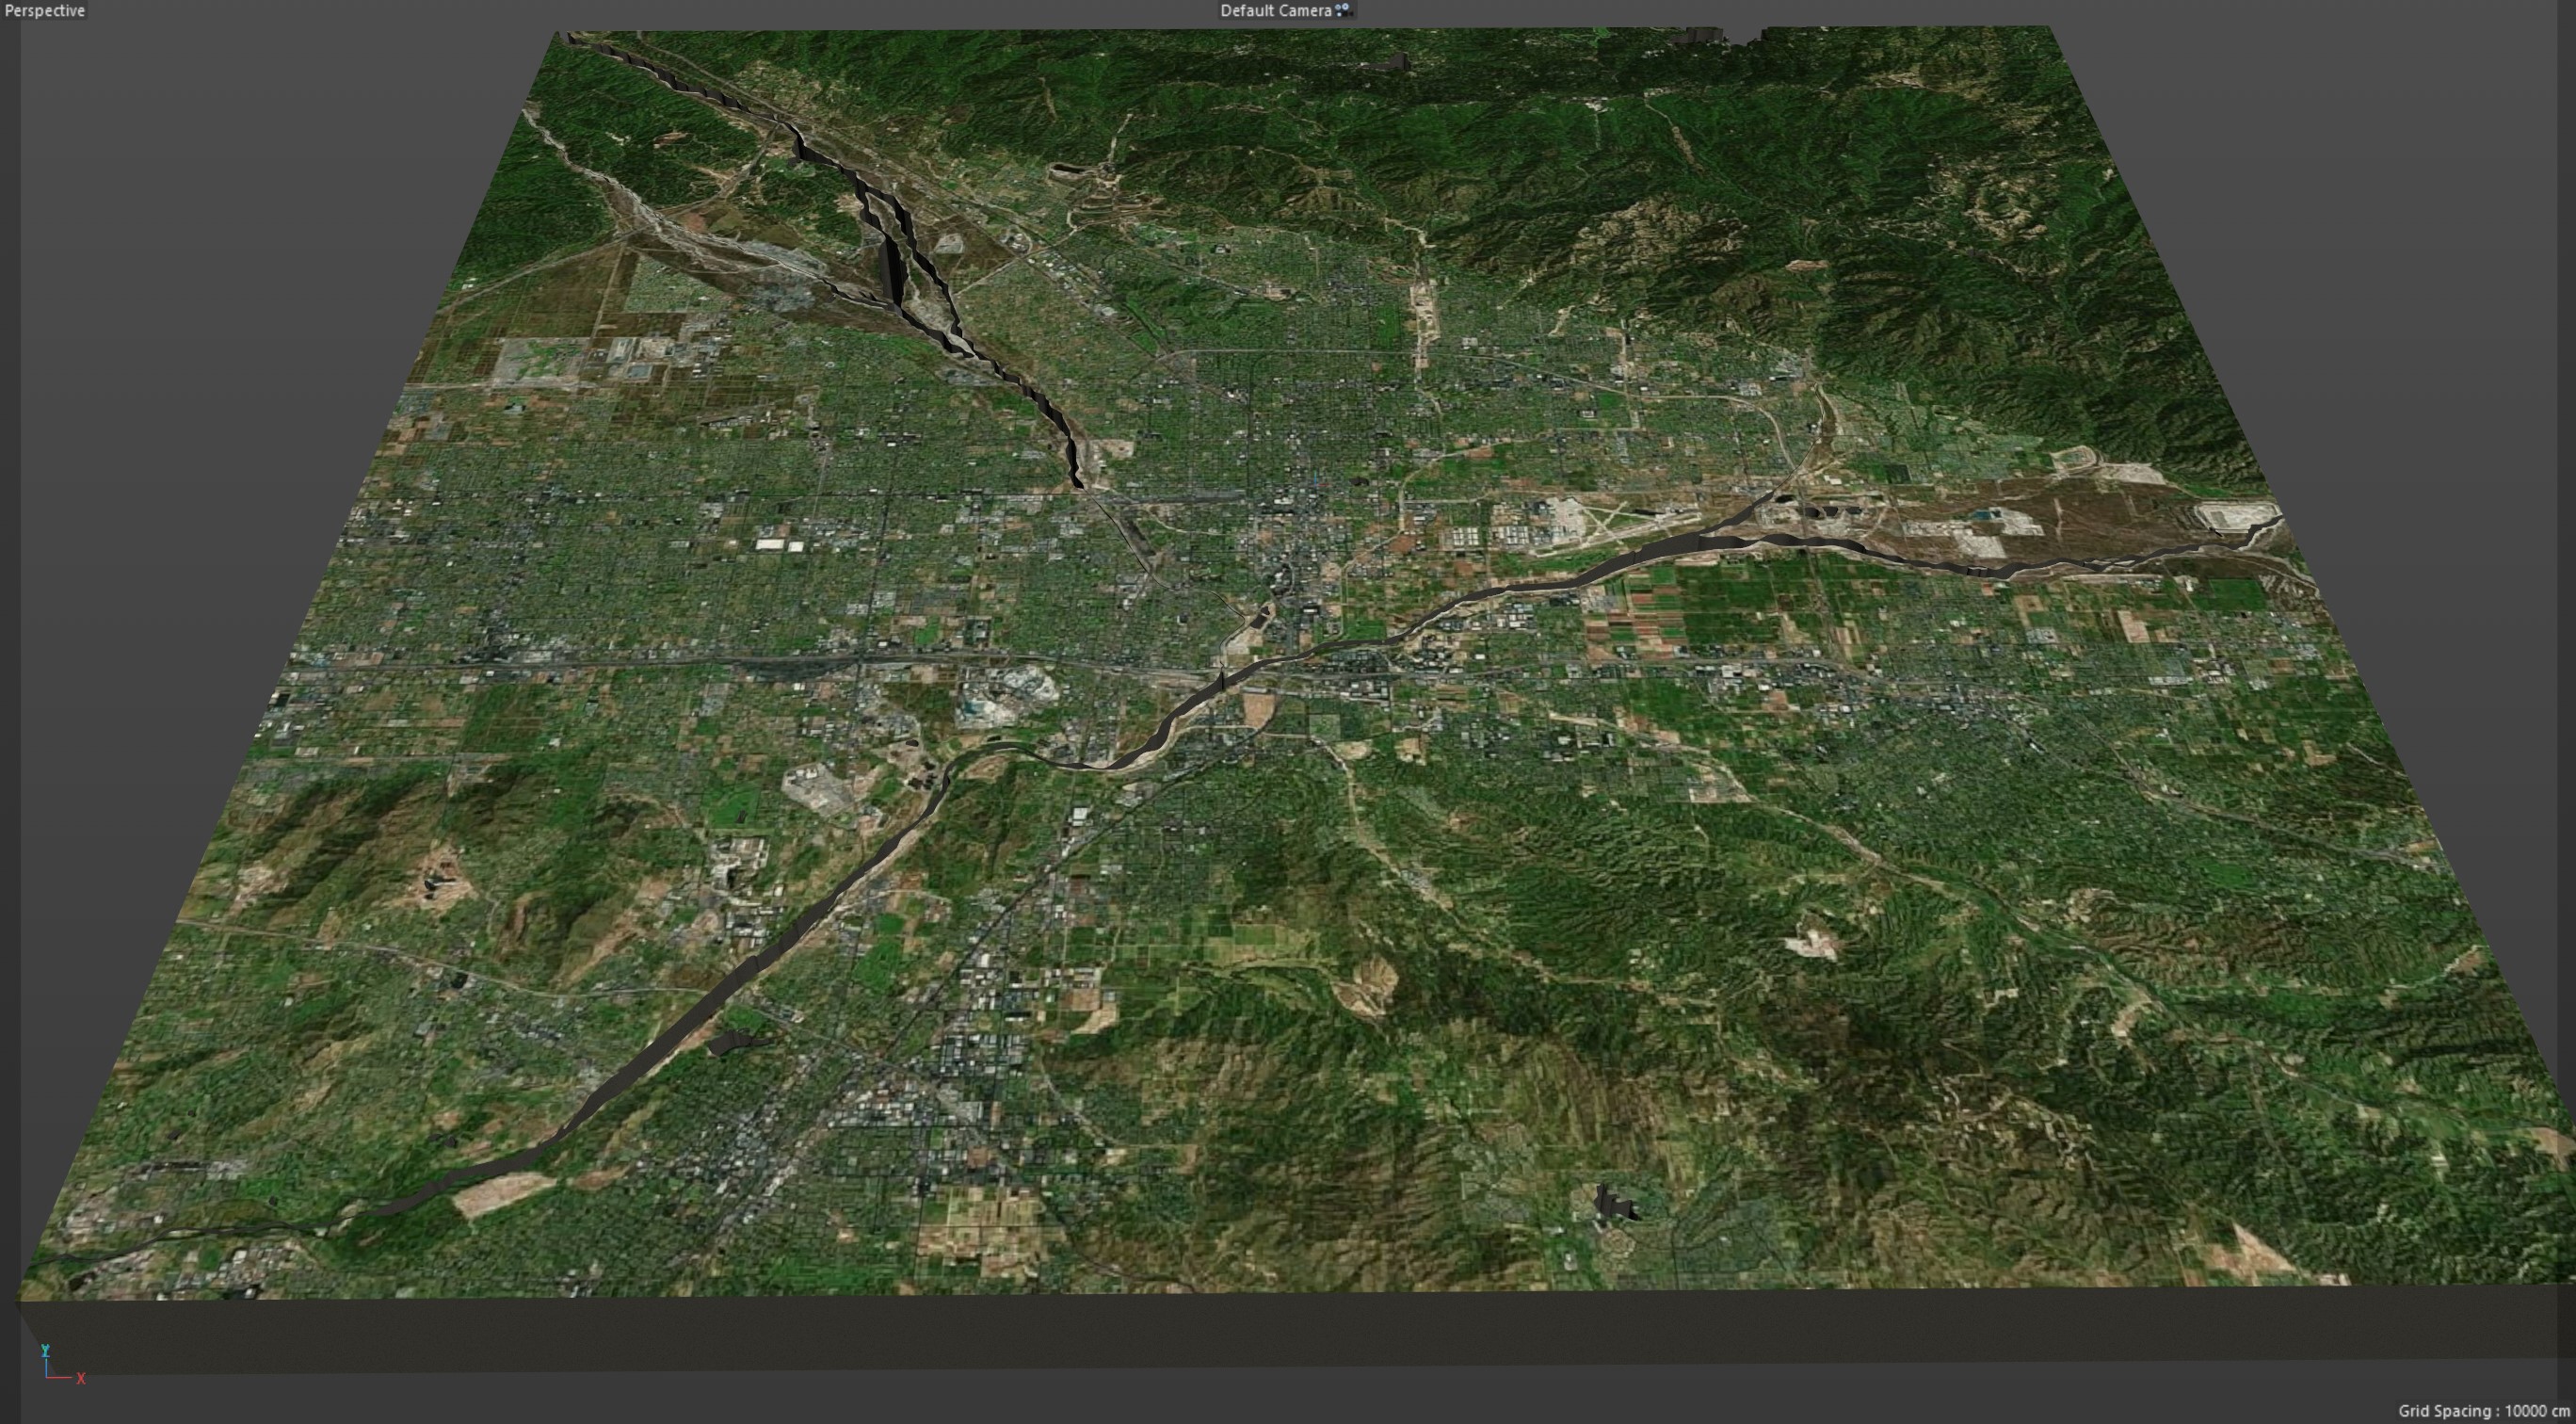Click the axis gizmo origin corner
2576x1424 pixels.
pyautogui.click(x=47, y=1377)
